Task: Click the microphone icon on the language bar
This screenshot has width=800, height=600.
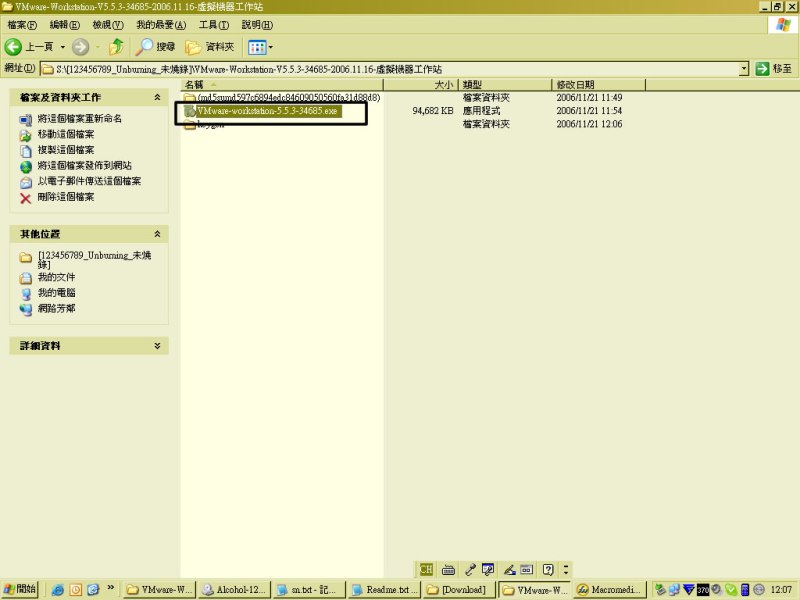Action: pyautogui.click(x=470, y=569)
